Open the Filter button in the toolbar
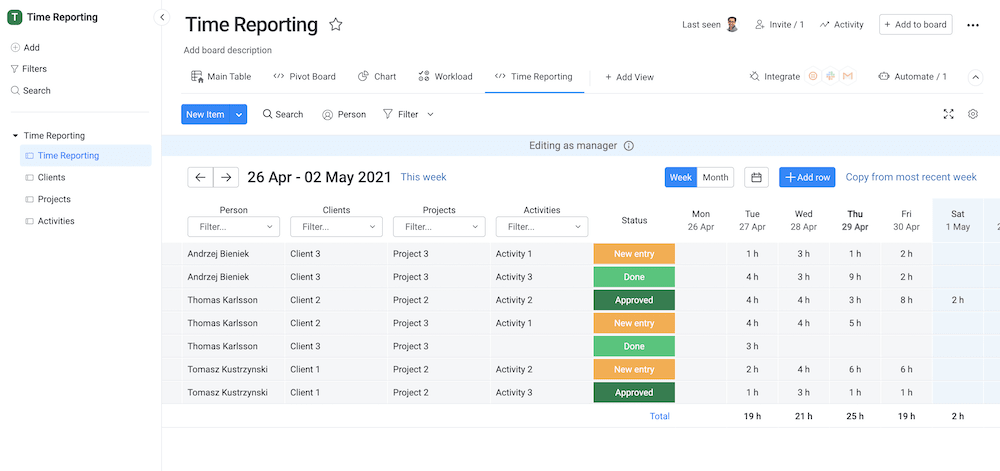Image resolution: width=1000 pixels, height=471 pixels. pyautogui.click(x=401, y=114)
